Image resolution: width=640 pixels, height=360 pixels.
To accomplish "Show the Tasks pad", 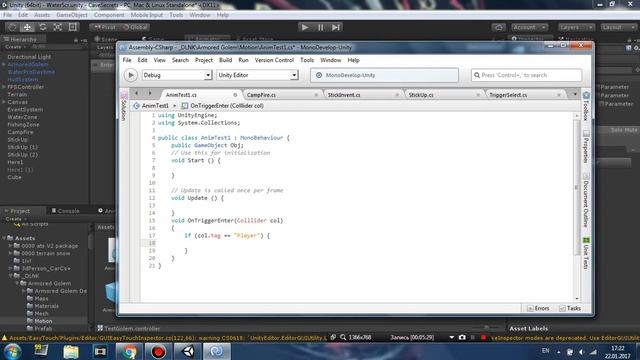I will (x=570, y=308).
